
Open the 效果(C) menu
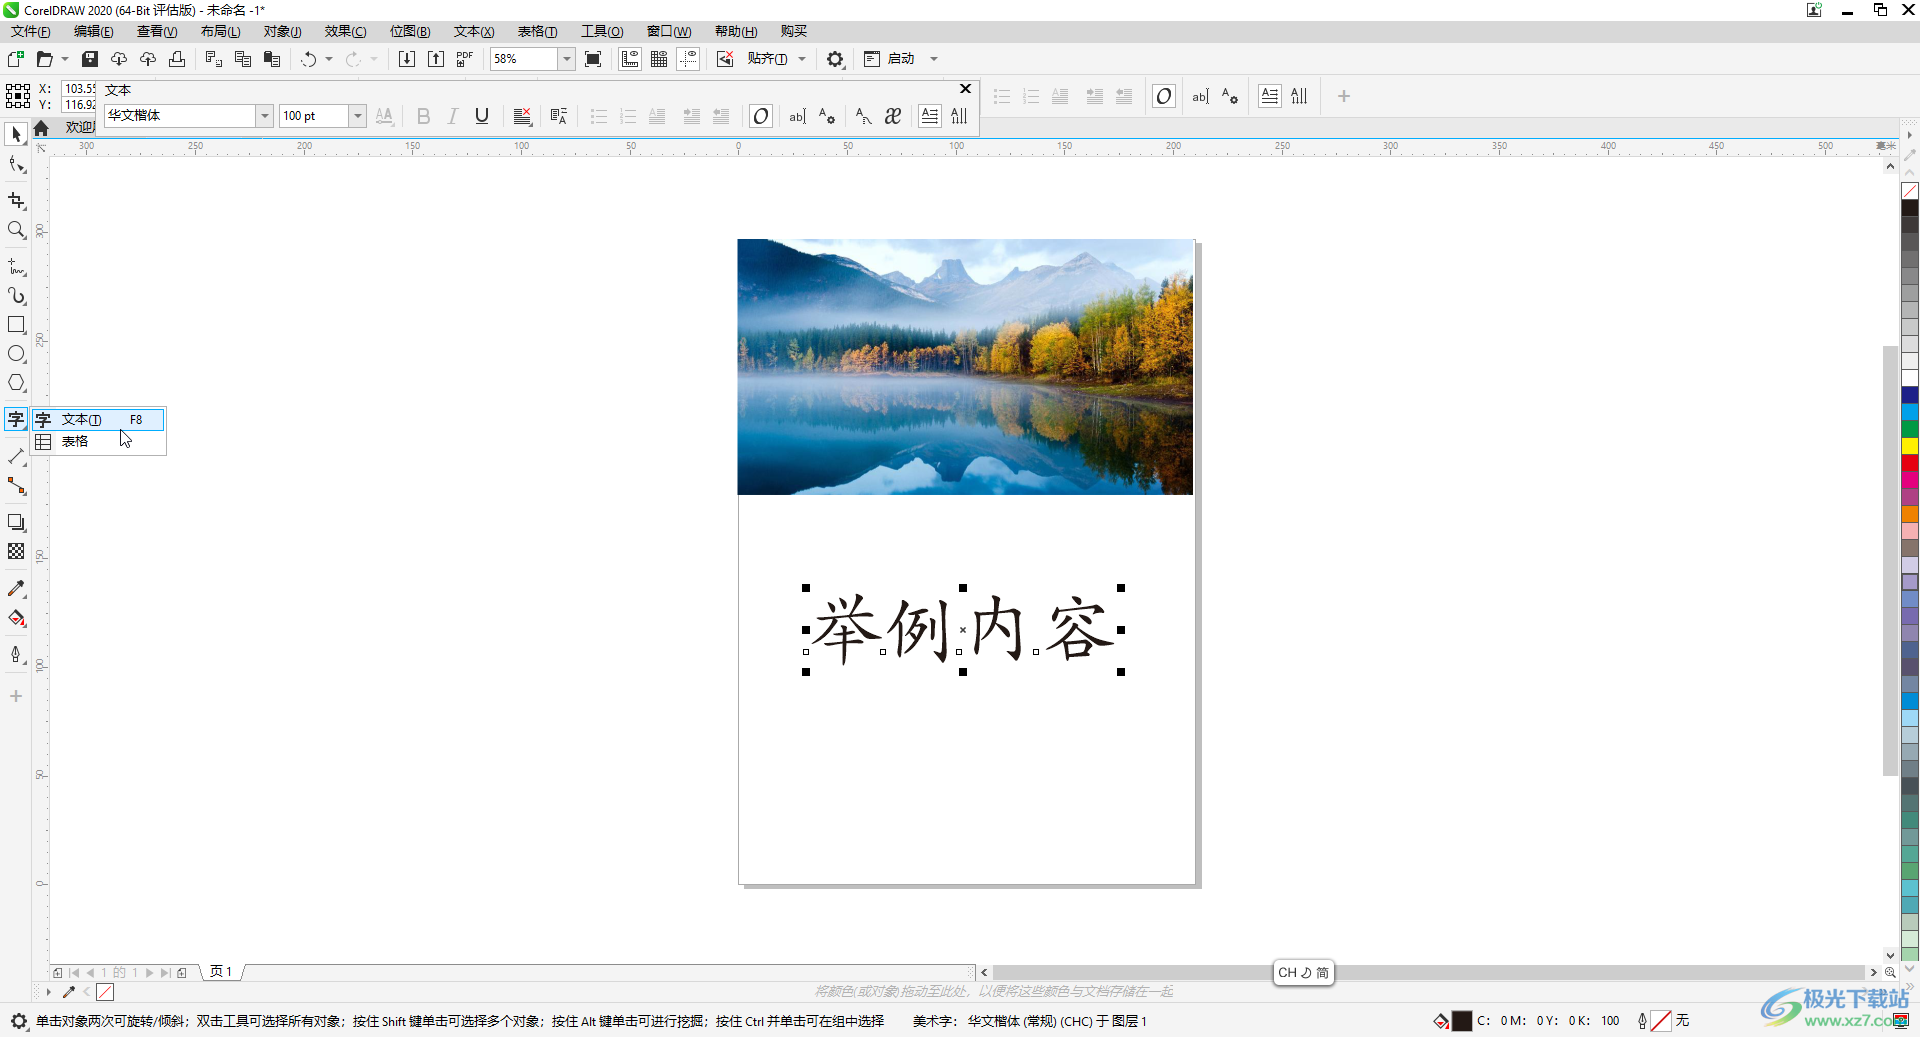345,31
